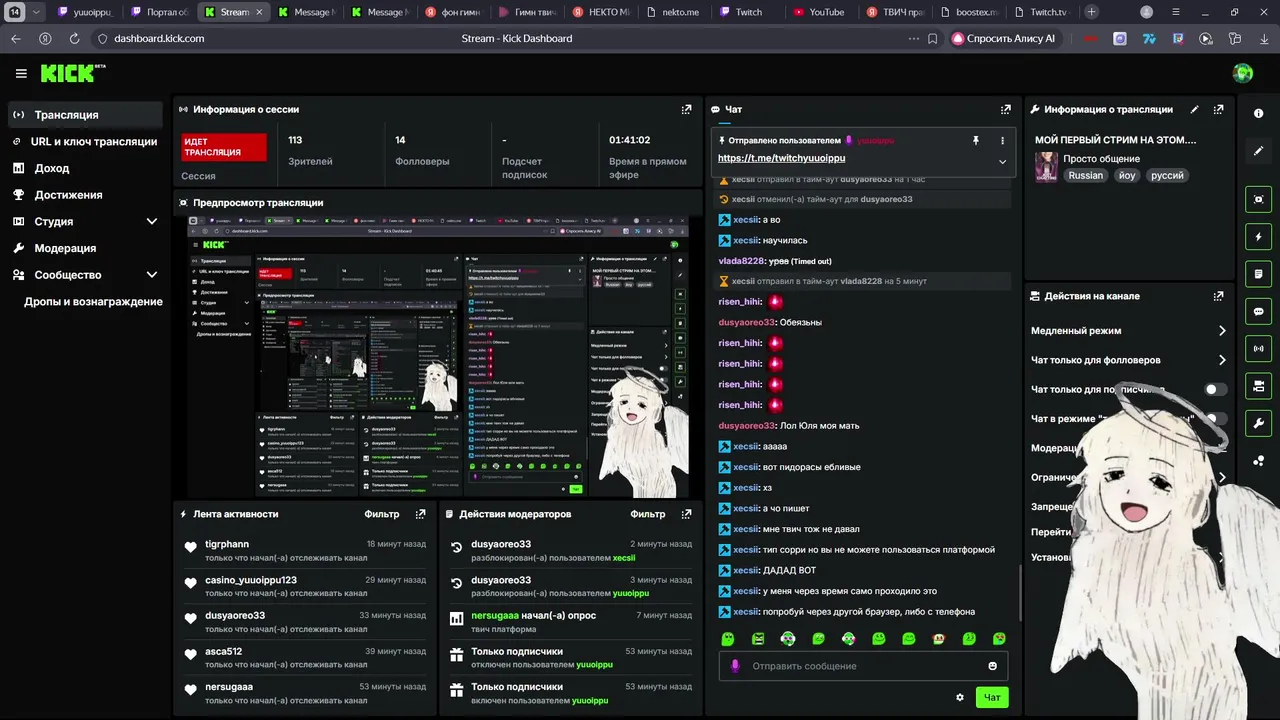1280x720 pixels.
Task: Toggle the chat bubble icon in the right sidebar
Action: pos(1258,311)
